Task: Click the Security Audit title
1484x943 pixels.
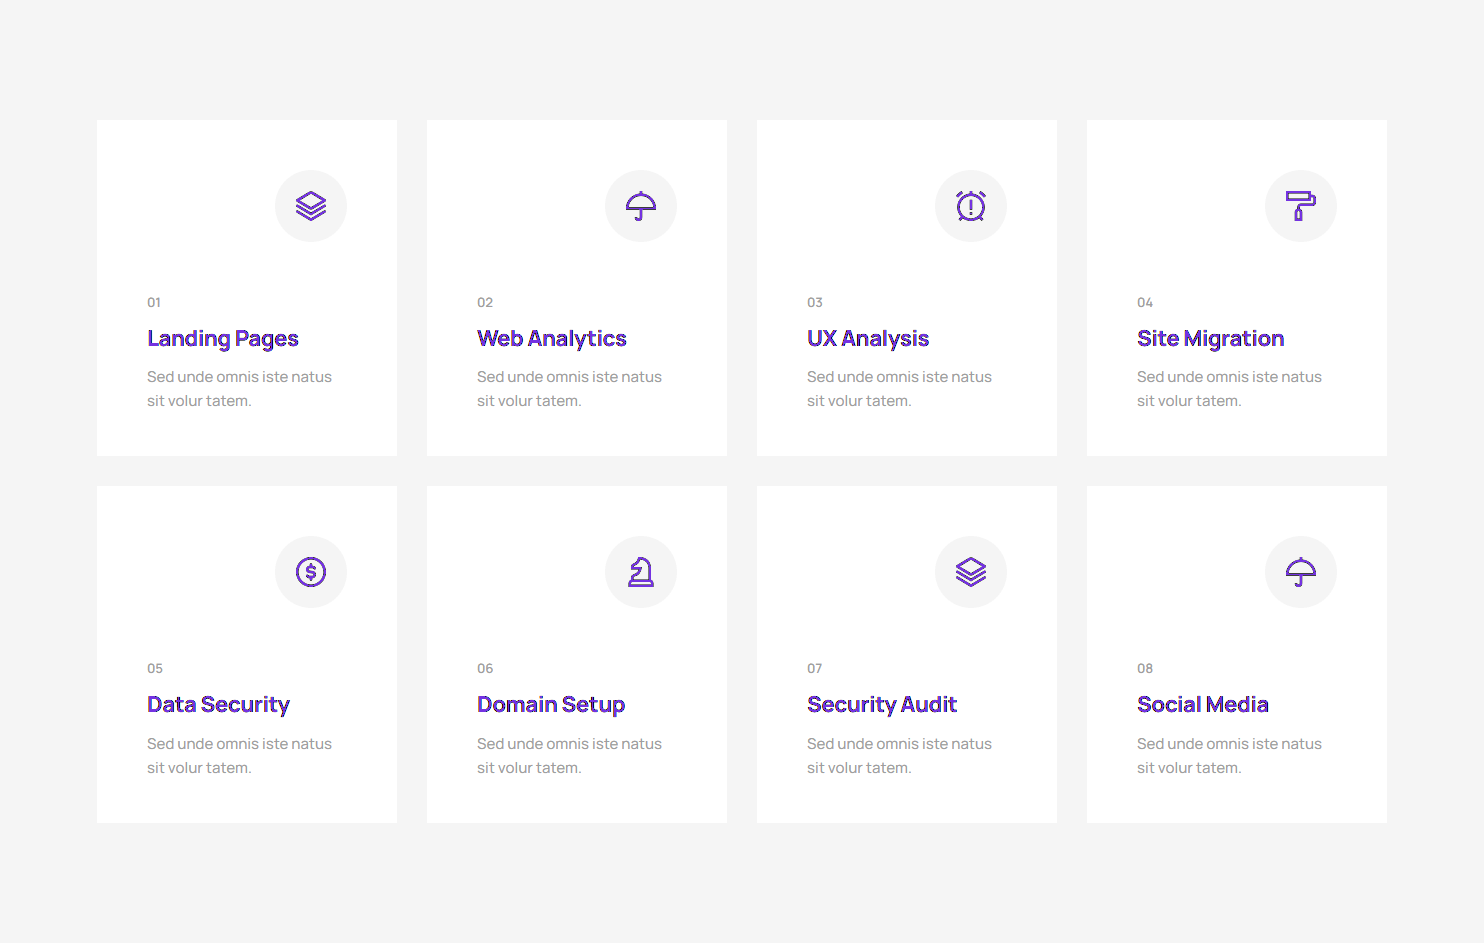Action: 882,705
